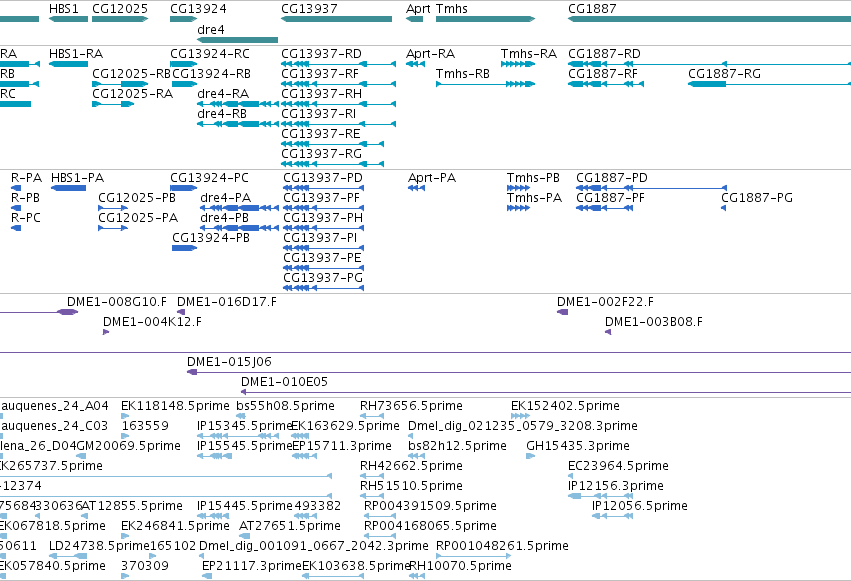Image resolution: width=851 pixels, height=581 pixels.
Task: Select the HBS1 gene feature bar
Action: [x=68, y=19]
